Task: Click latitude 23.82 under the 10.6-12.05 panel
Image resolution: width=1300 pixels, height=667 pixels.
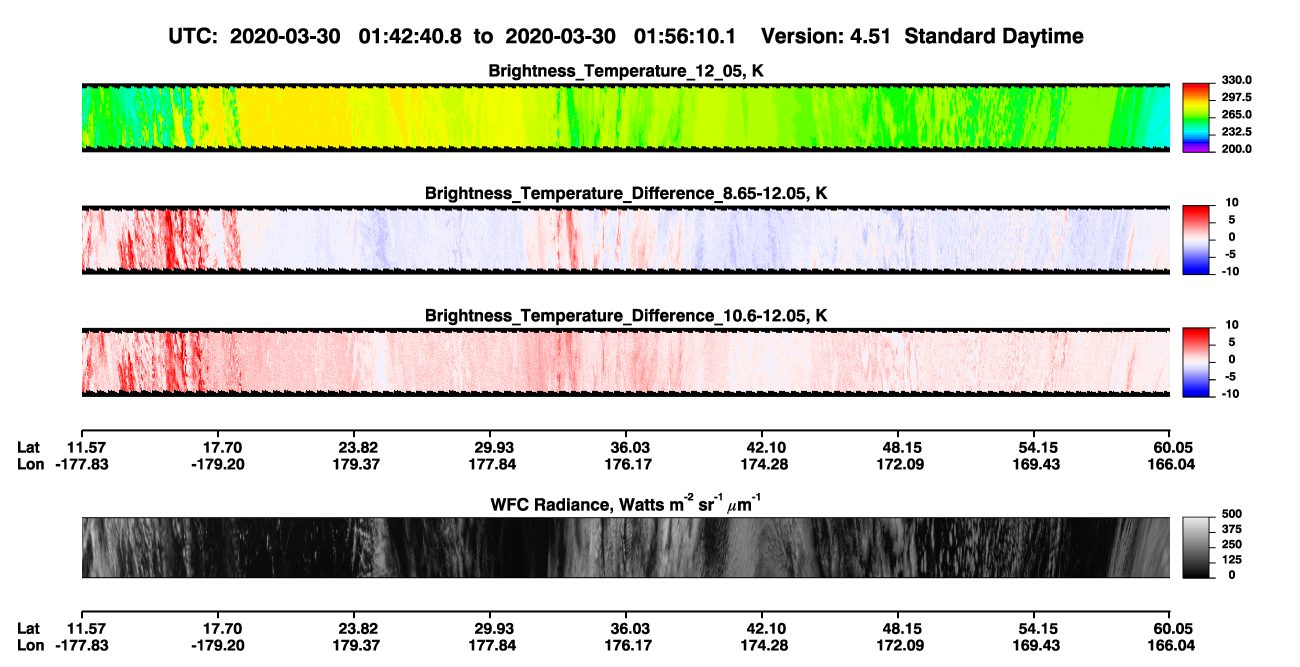Action: tap(358, 448)
